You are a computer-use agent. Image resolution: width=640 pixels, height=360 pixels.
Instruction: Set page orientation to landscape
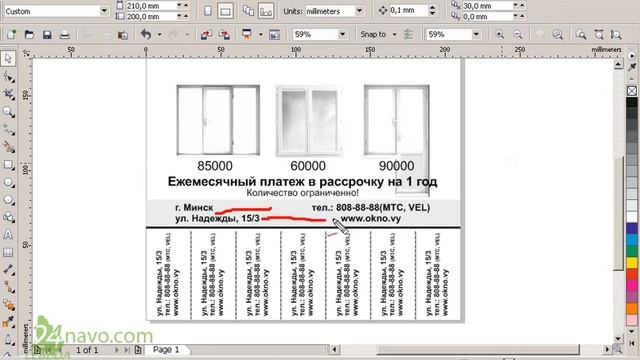225,11
